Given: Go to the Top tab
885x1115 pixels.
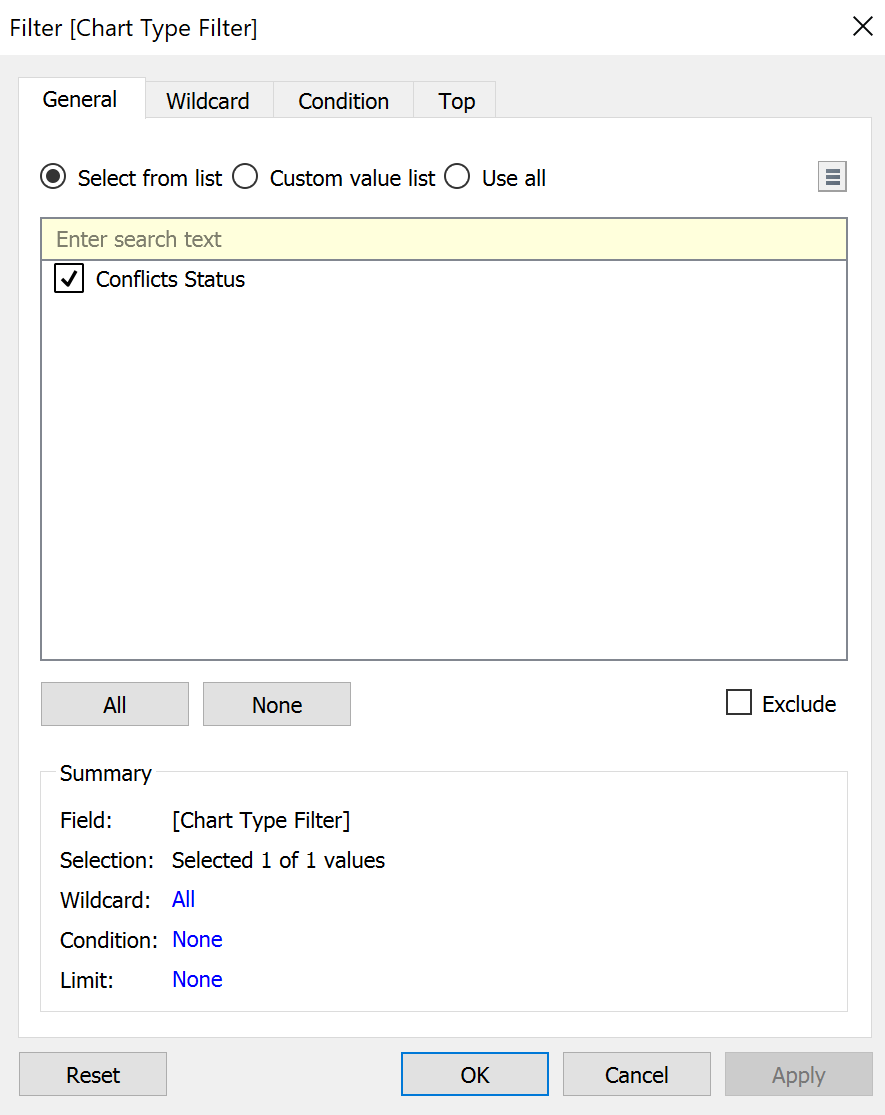Looking at the screenshot, I should tap(456, 101).
